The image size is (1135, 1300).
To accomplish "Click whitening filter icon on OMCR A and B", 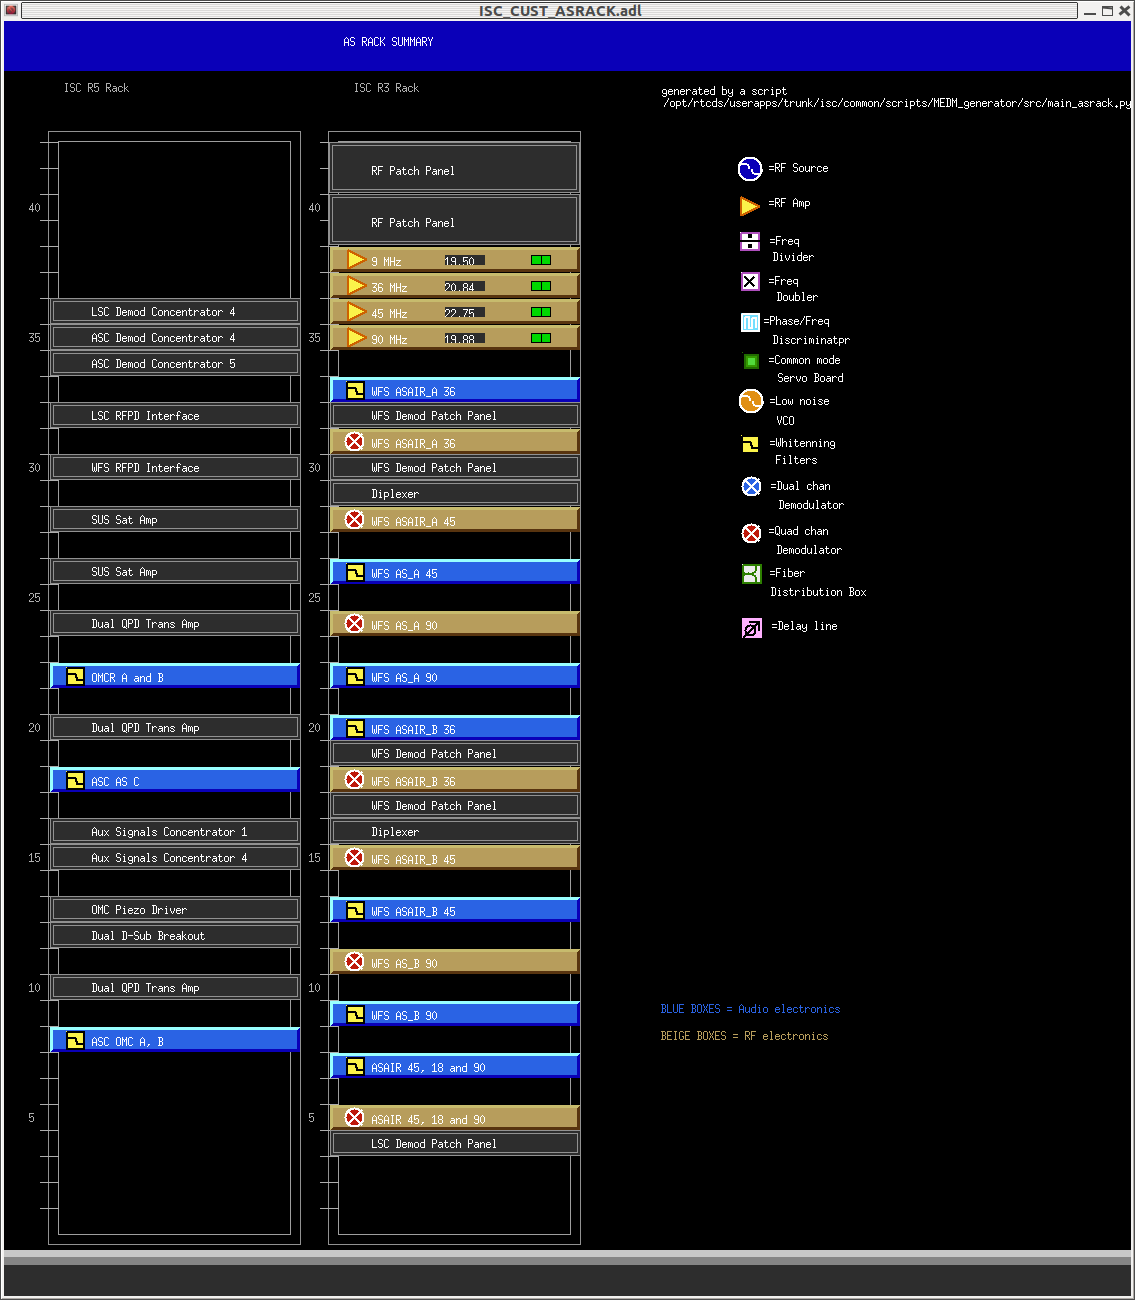I will pos(75,676).
